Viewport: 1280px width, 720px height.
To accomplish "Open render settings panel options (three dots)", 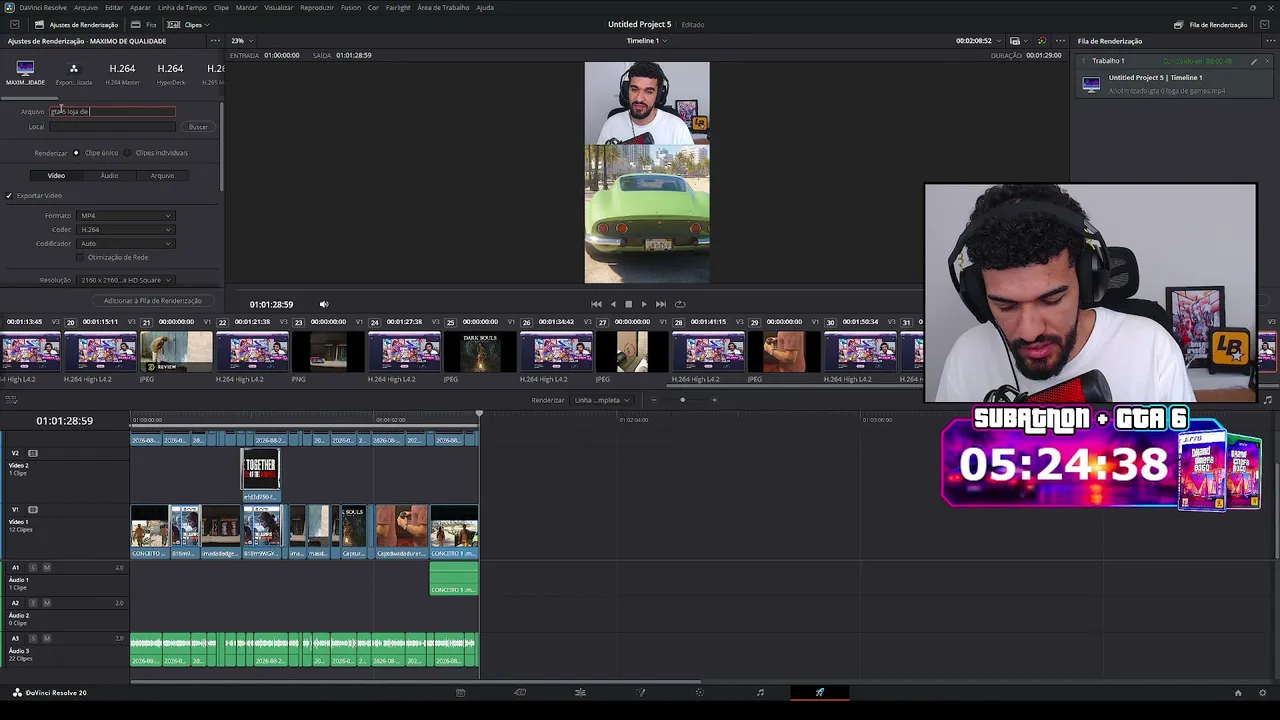I will pos(214,41).
